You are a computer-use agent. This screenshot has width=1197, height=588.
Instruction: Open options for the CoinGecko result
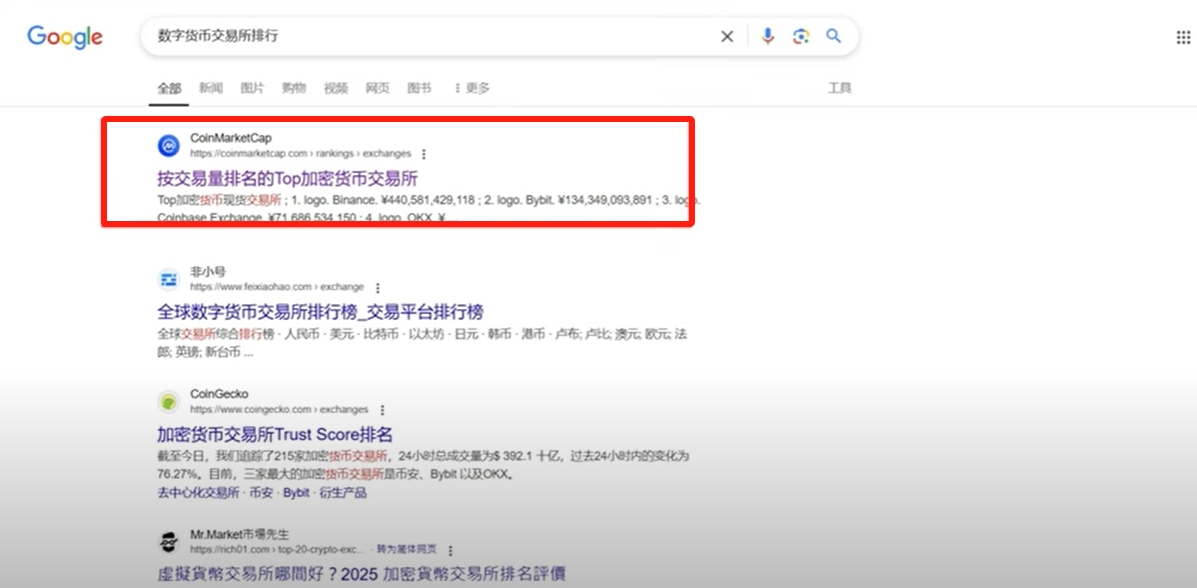coord(382,410)
